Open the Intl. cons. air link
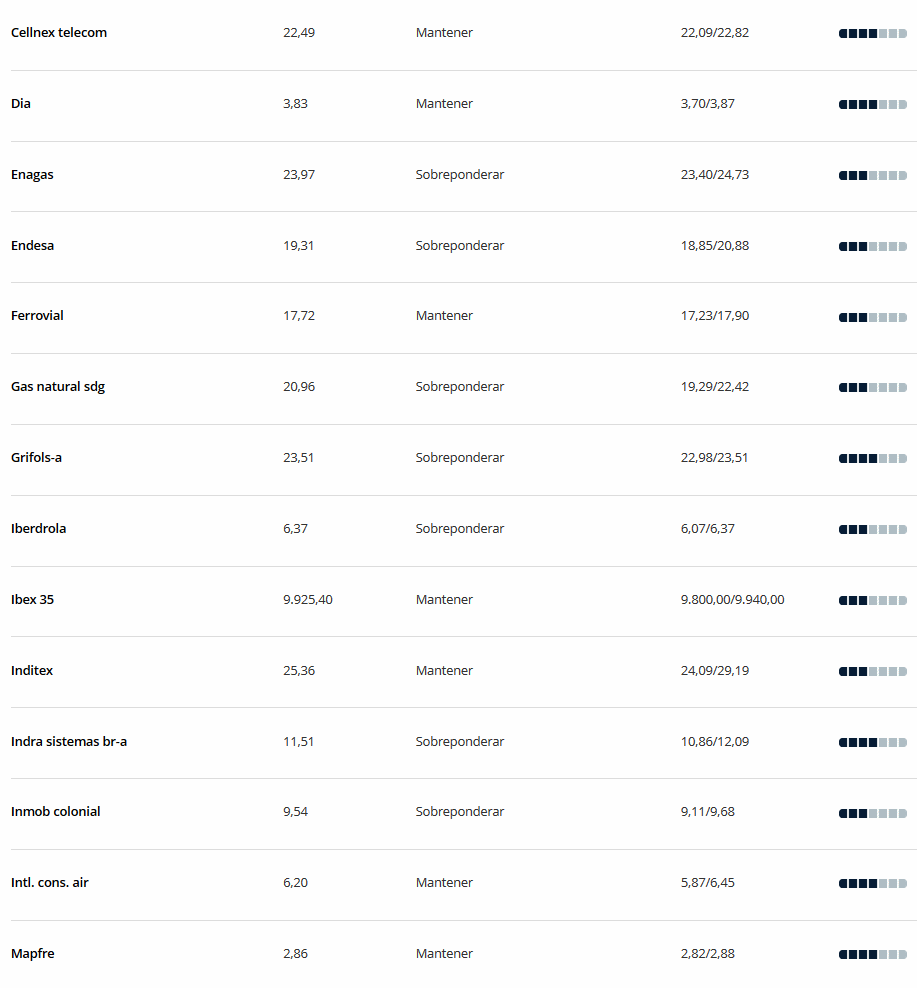Viewport: 917px width, 988px height. 50,882
